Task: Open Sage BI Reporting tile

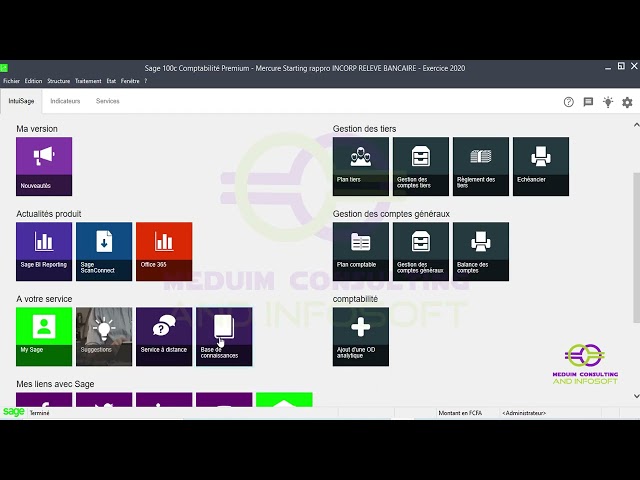Action: point(44,251)
